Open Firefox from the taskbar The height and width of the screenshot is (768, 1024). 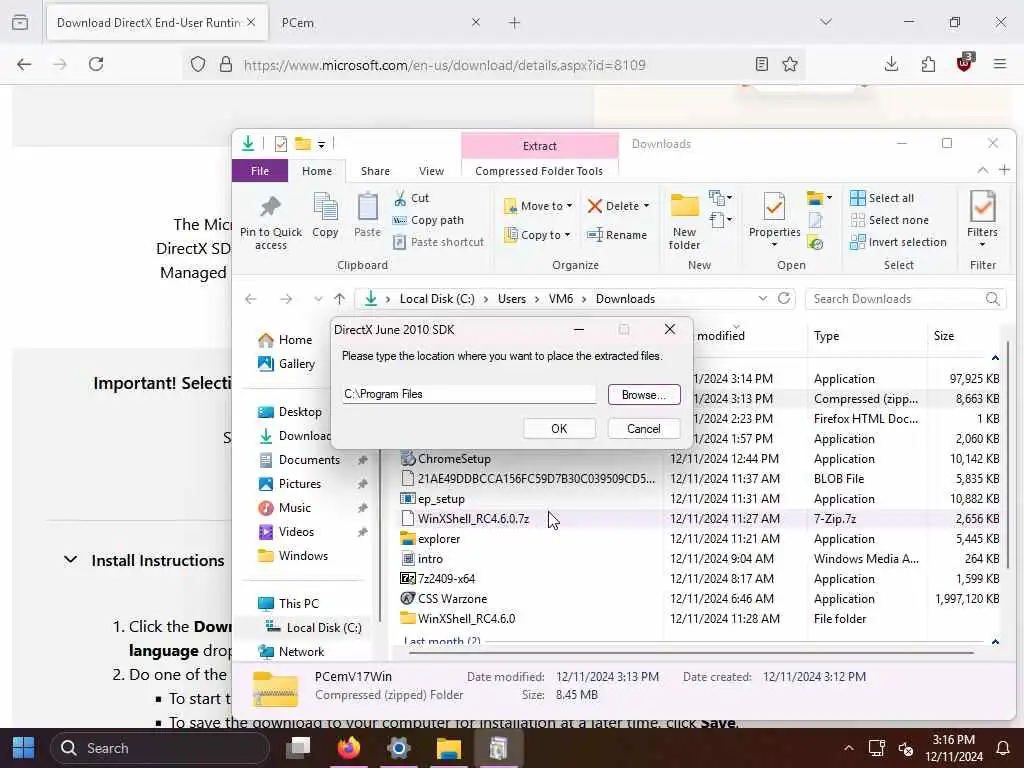pyautogui.click(x=348, y=748)
